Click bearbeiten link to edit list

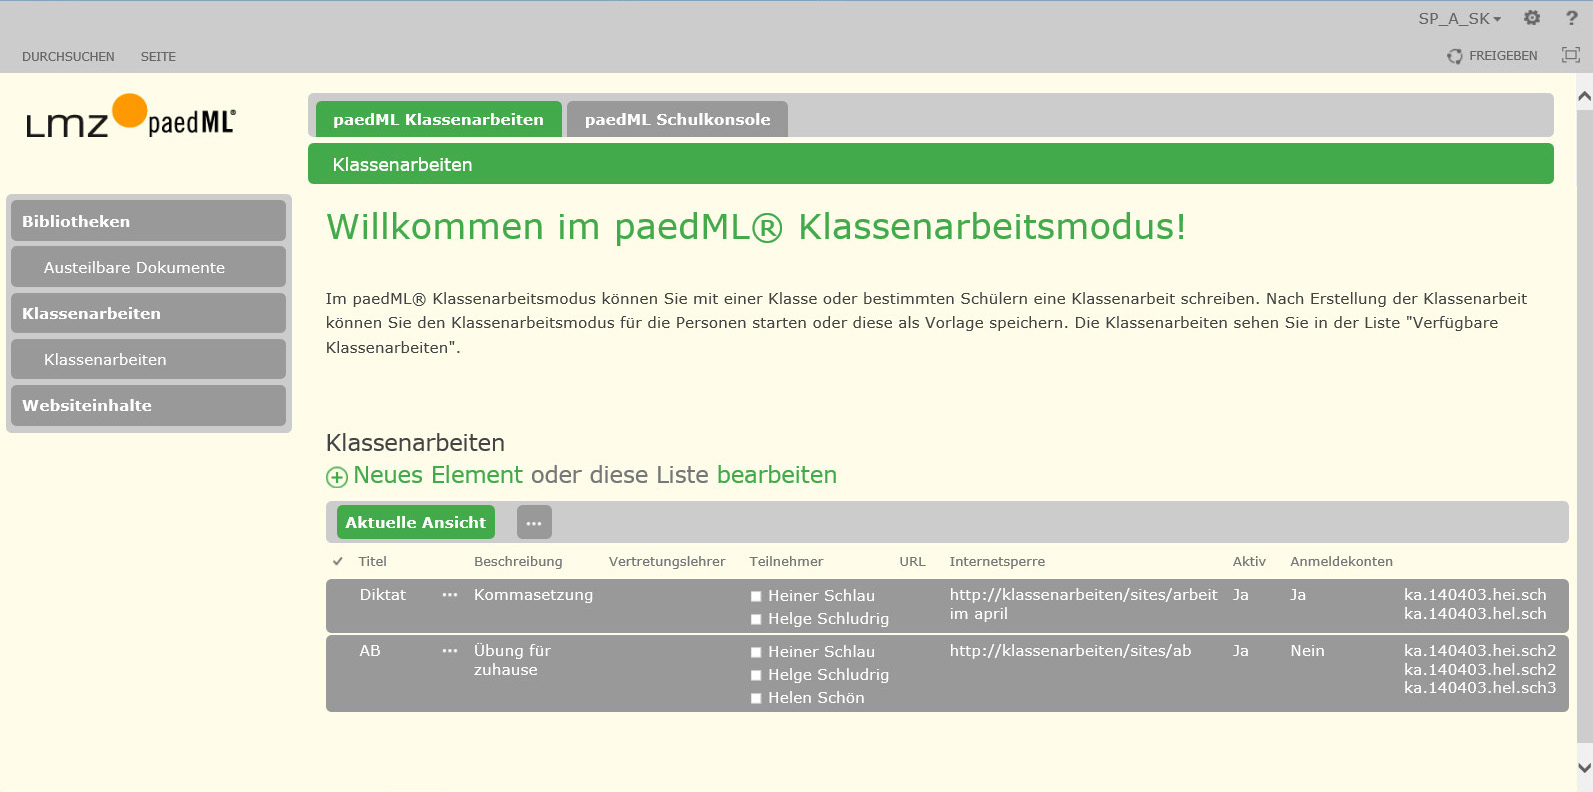click(x=777, y=475)
